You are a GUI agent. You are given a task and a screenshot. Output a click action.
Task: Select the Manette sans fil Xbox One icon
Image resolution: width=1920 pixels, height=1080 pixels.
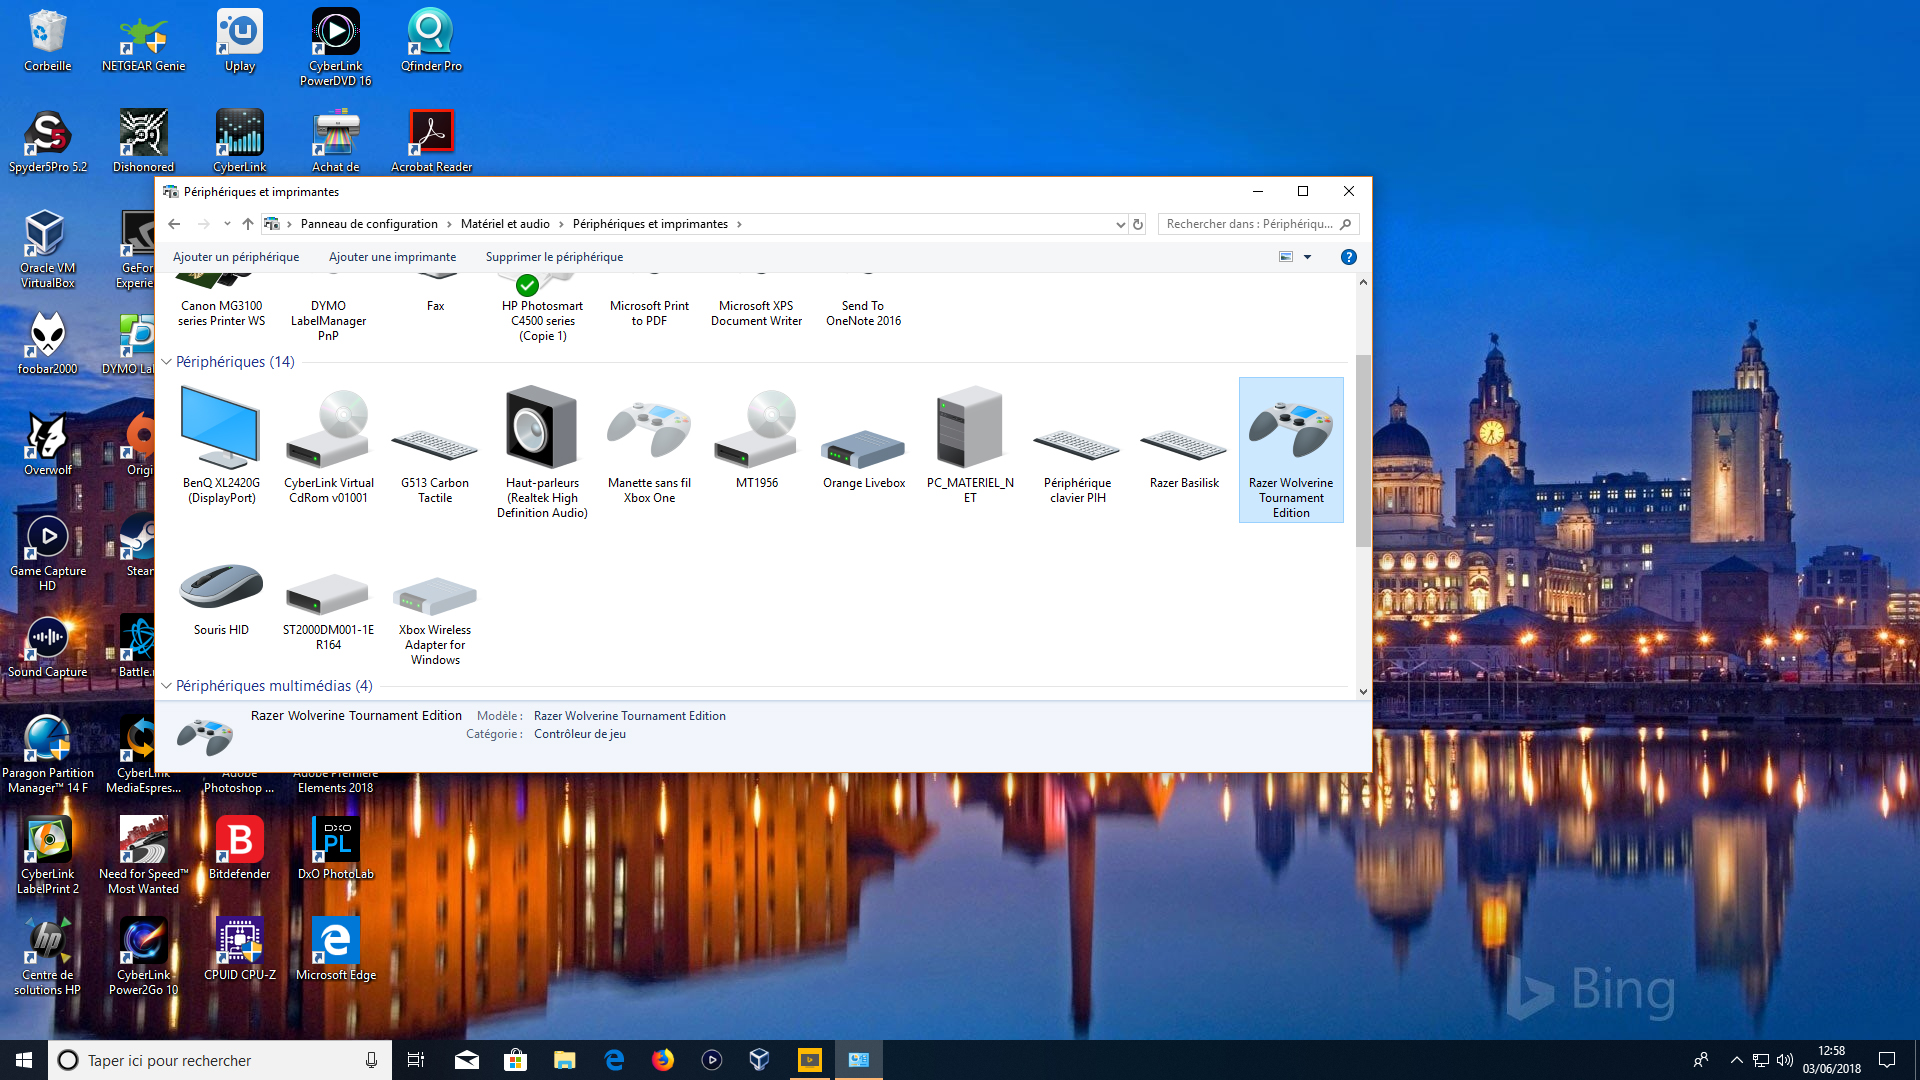(x=649, y=430)
